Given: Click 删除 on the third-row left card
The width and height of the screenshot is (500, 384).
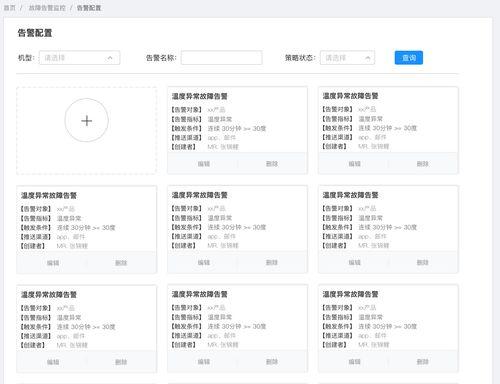Looking at the screenshot, I should (121, 362).
